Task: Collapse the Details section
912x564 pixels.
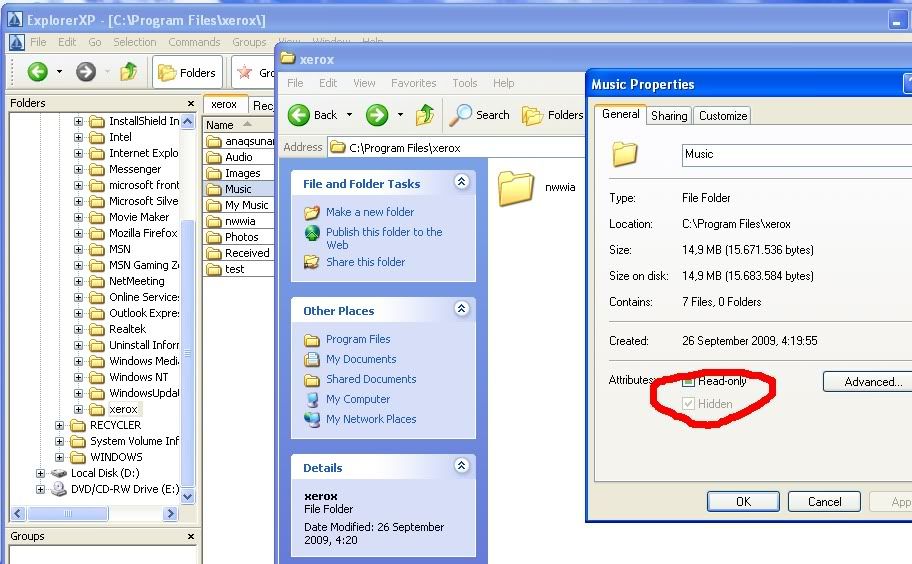Action: [x=461, y=466]
